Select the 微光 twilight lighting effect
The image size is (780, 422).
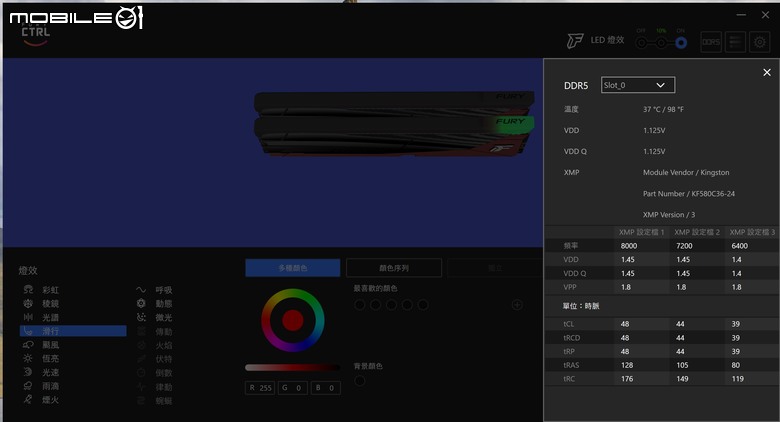pyautogui.click(x=155, y=317)
